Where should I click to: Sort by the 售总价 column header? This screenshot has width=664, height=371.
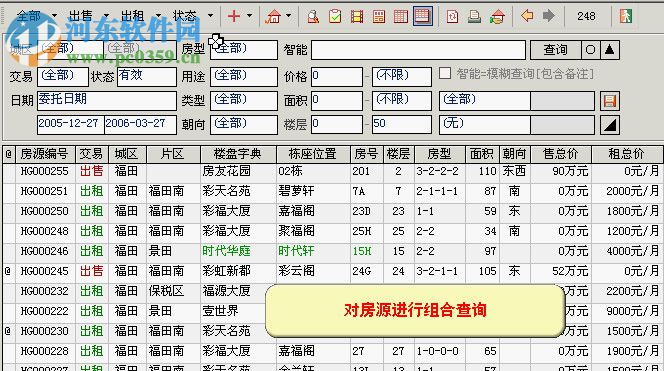[x=561, y=154]
